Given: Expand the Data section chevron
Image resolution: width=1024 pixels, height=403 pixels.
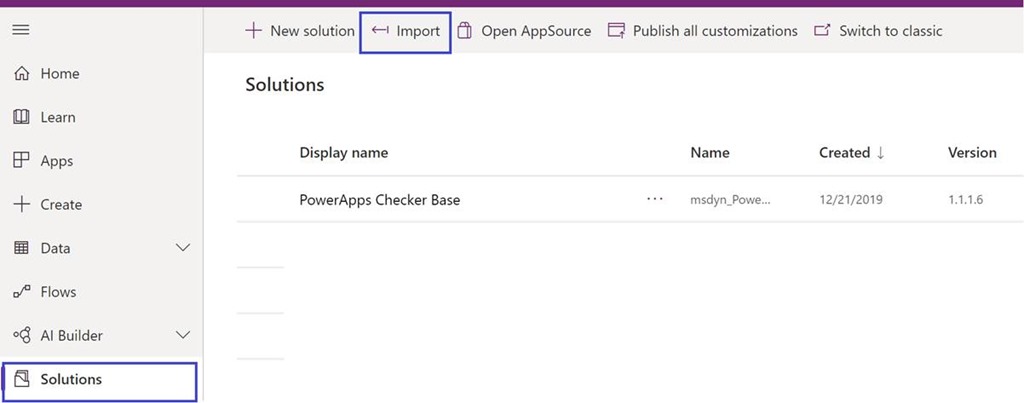Looking at the screenshot, I should tap(183, 248).
